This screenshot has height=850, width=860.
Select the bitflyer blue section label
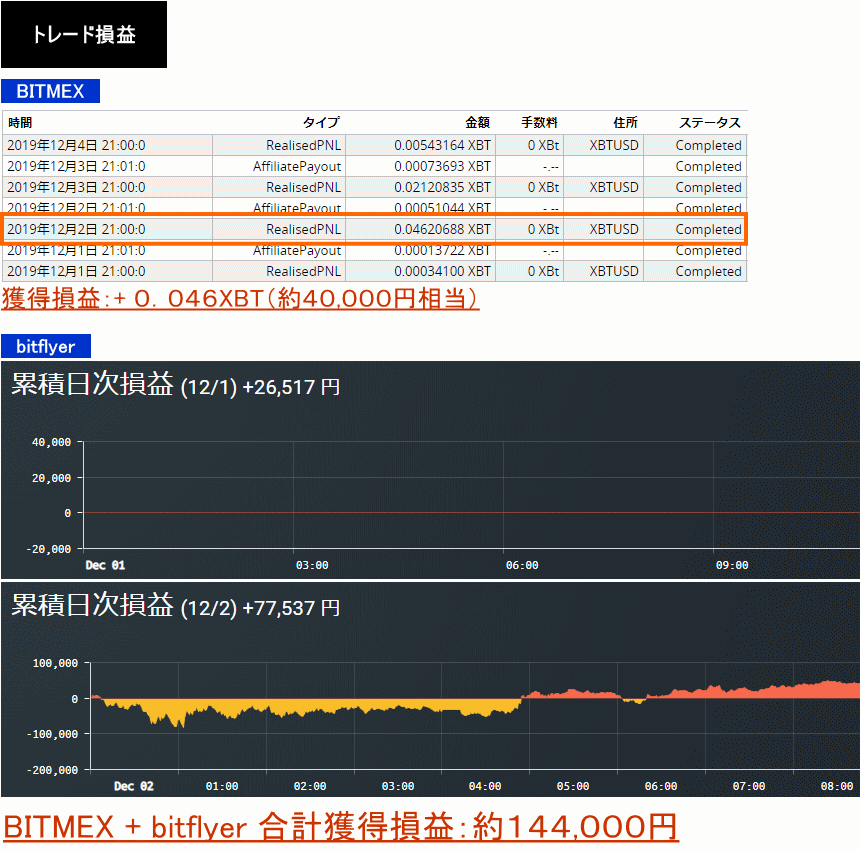coord(46,347)
